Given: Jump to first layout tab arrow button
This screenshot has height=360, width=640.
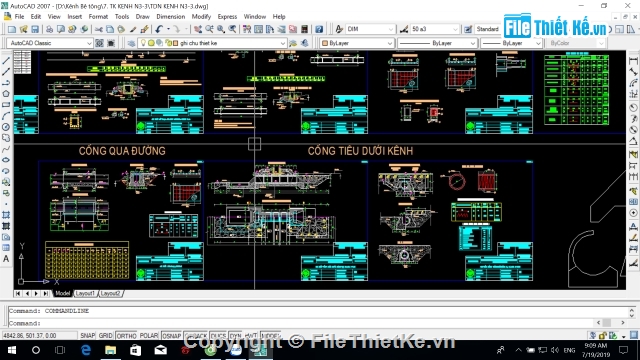Looking at the screenshot, I should [18, 293].
